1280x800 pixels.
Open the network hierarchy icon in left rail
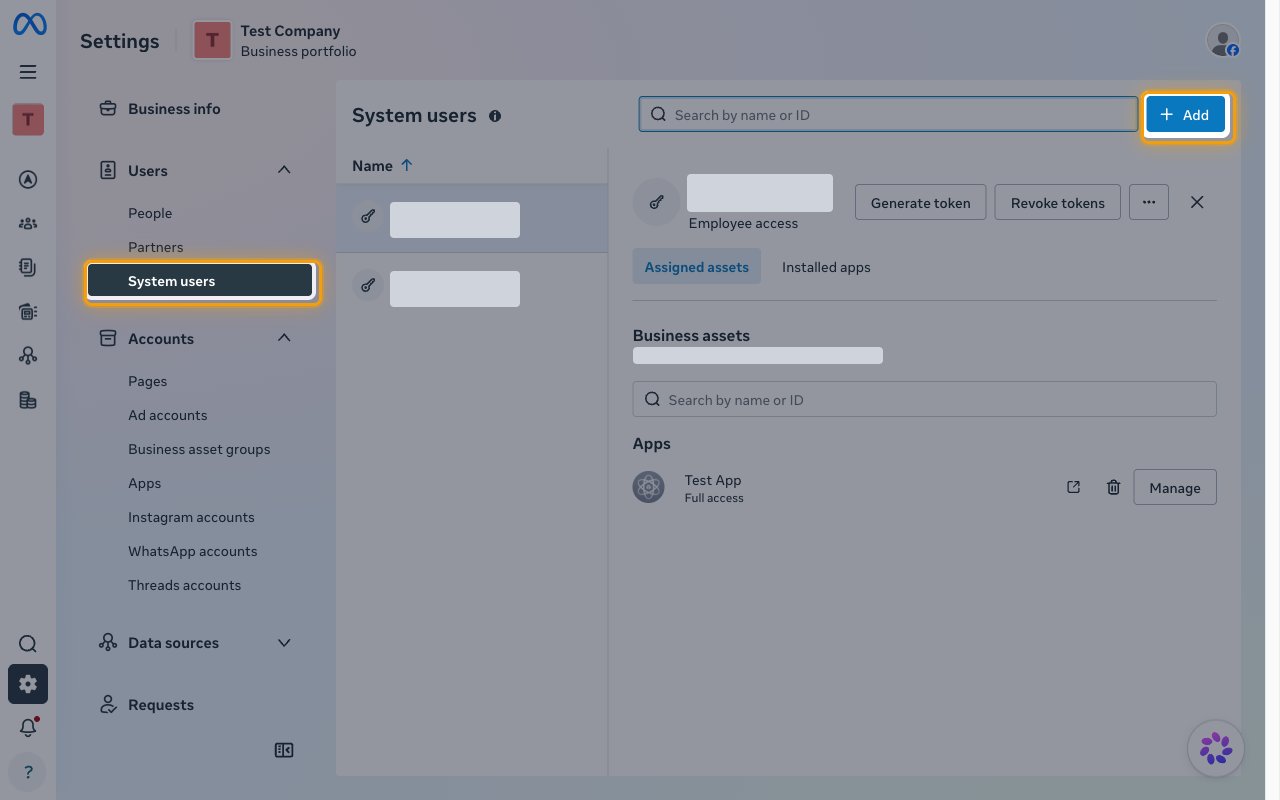(x=28, y=356)
